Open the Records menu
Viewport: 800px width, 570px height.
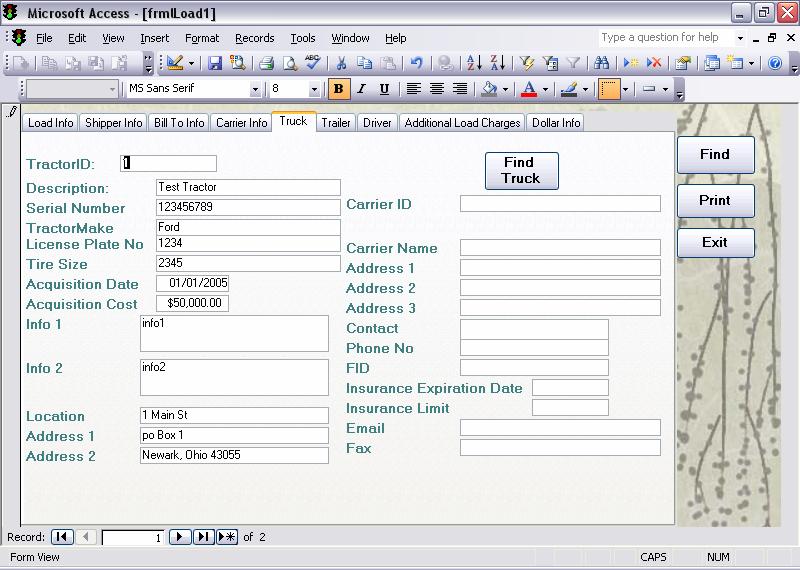[x=254, y=38]
